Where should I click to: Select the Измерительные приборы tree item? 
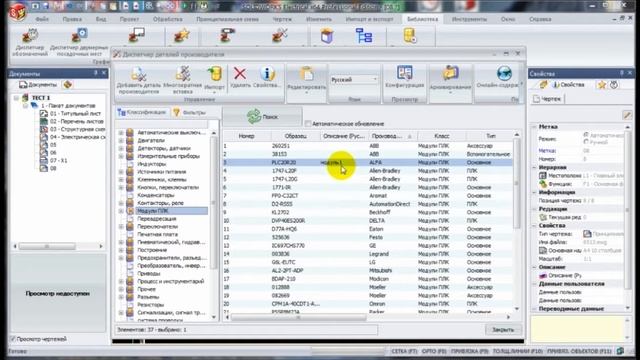pyautogui.click(x=169, y=156)
